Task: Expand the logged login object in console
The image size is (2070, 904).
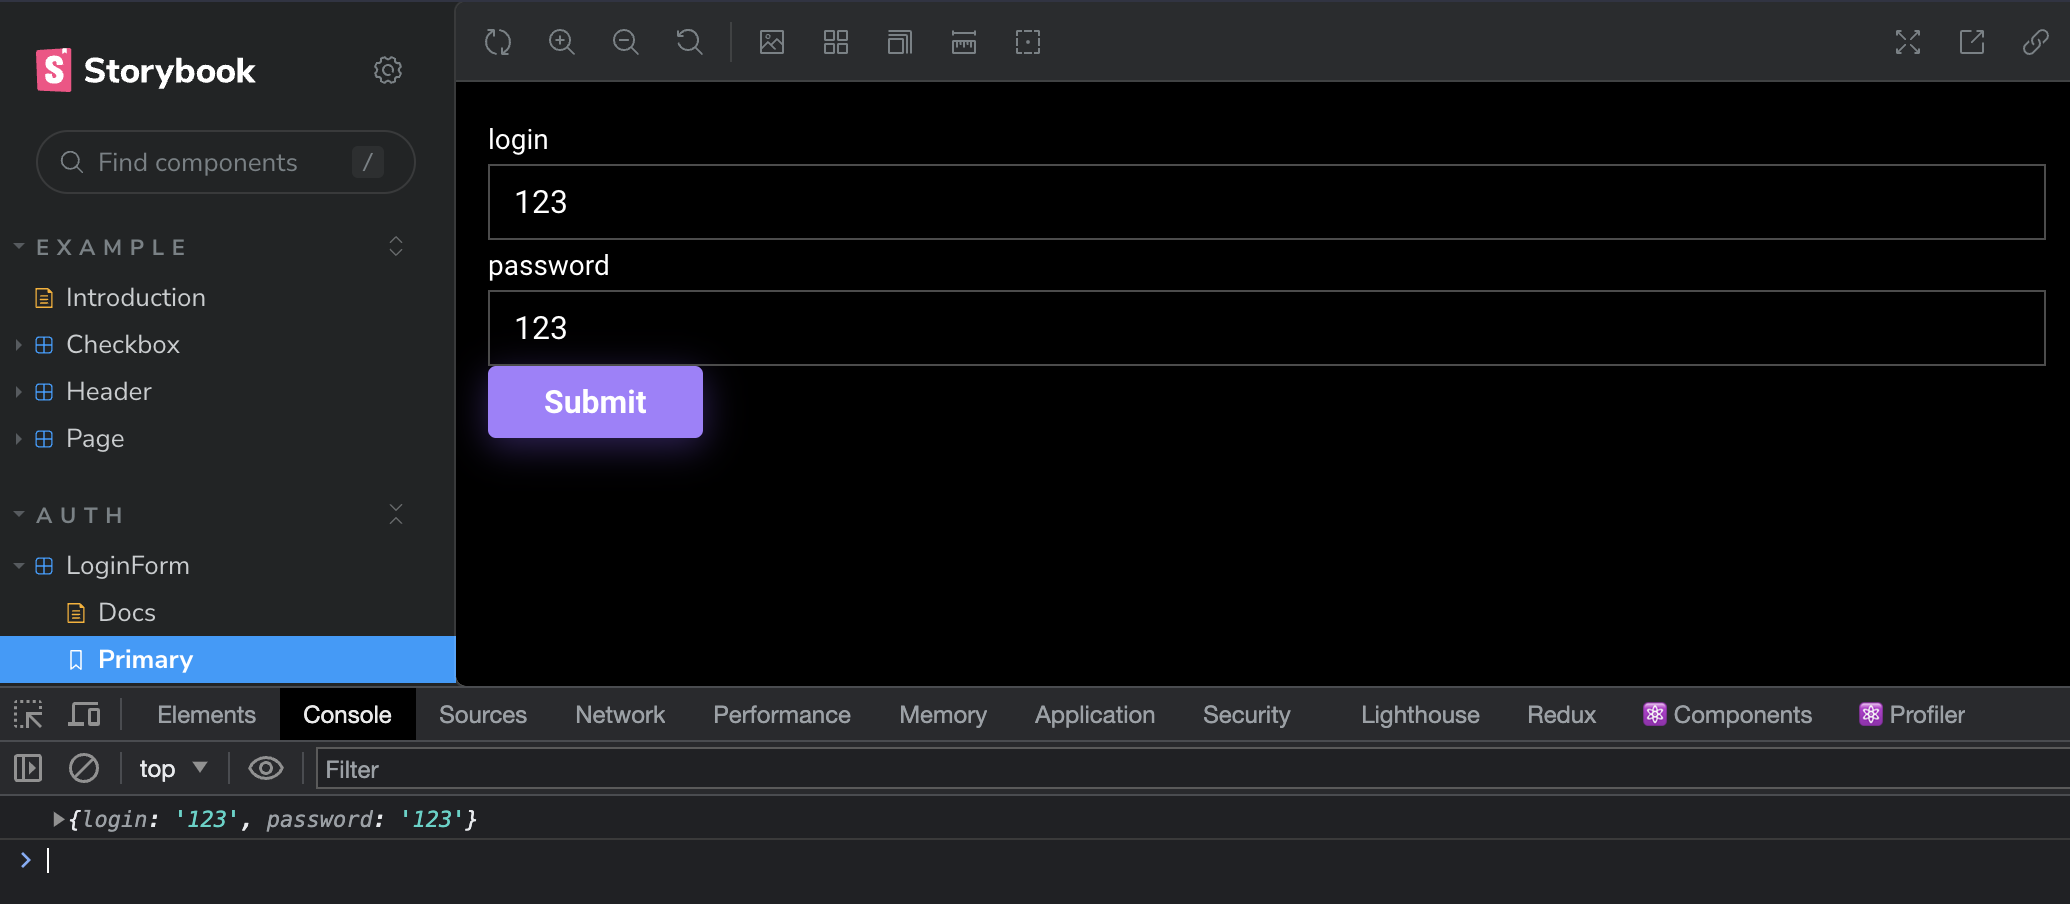Action: pos(59,819)
